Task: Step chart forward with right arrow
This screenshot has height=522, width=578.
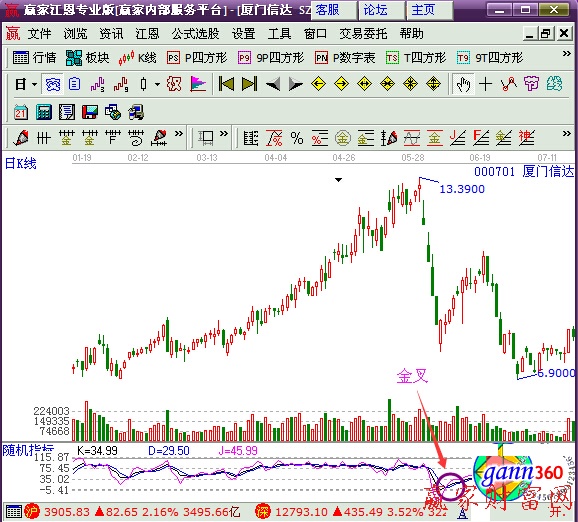Action: coord(296,84)
